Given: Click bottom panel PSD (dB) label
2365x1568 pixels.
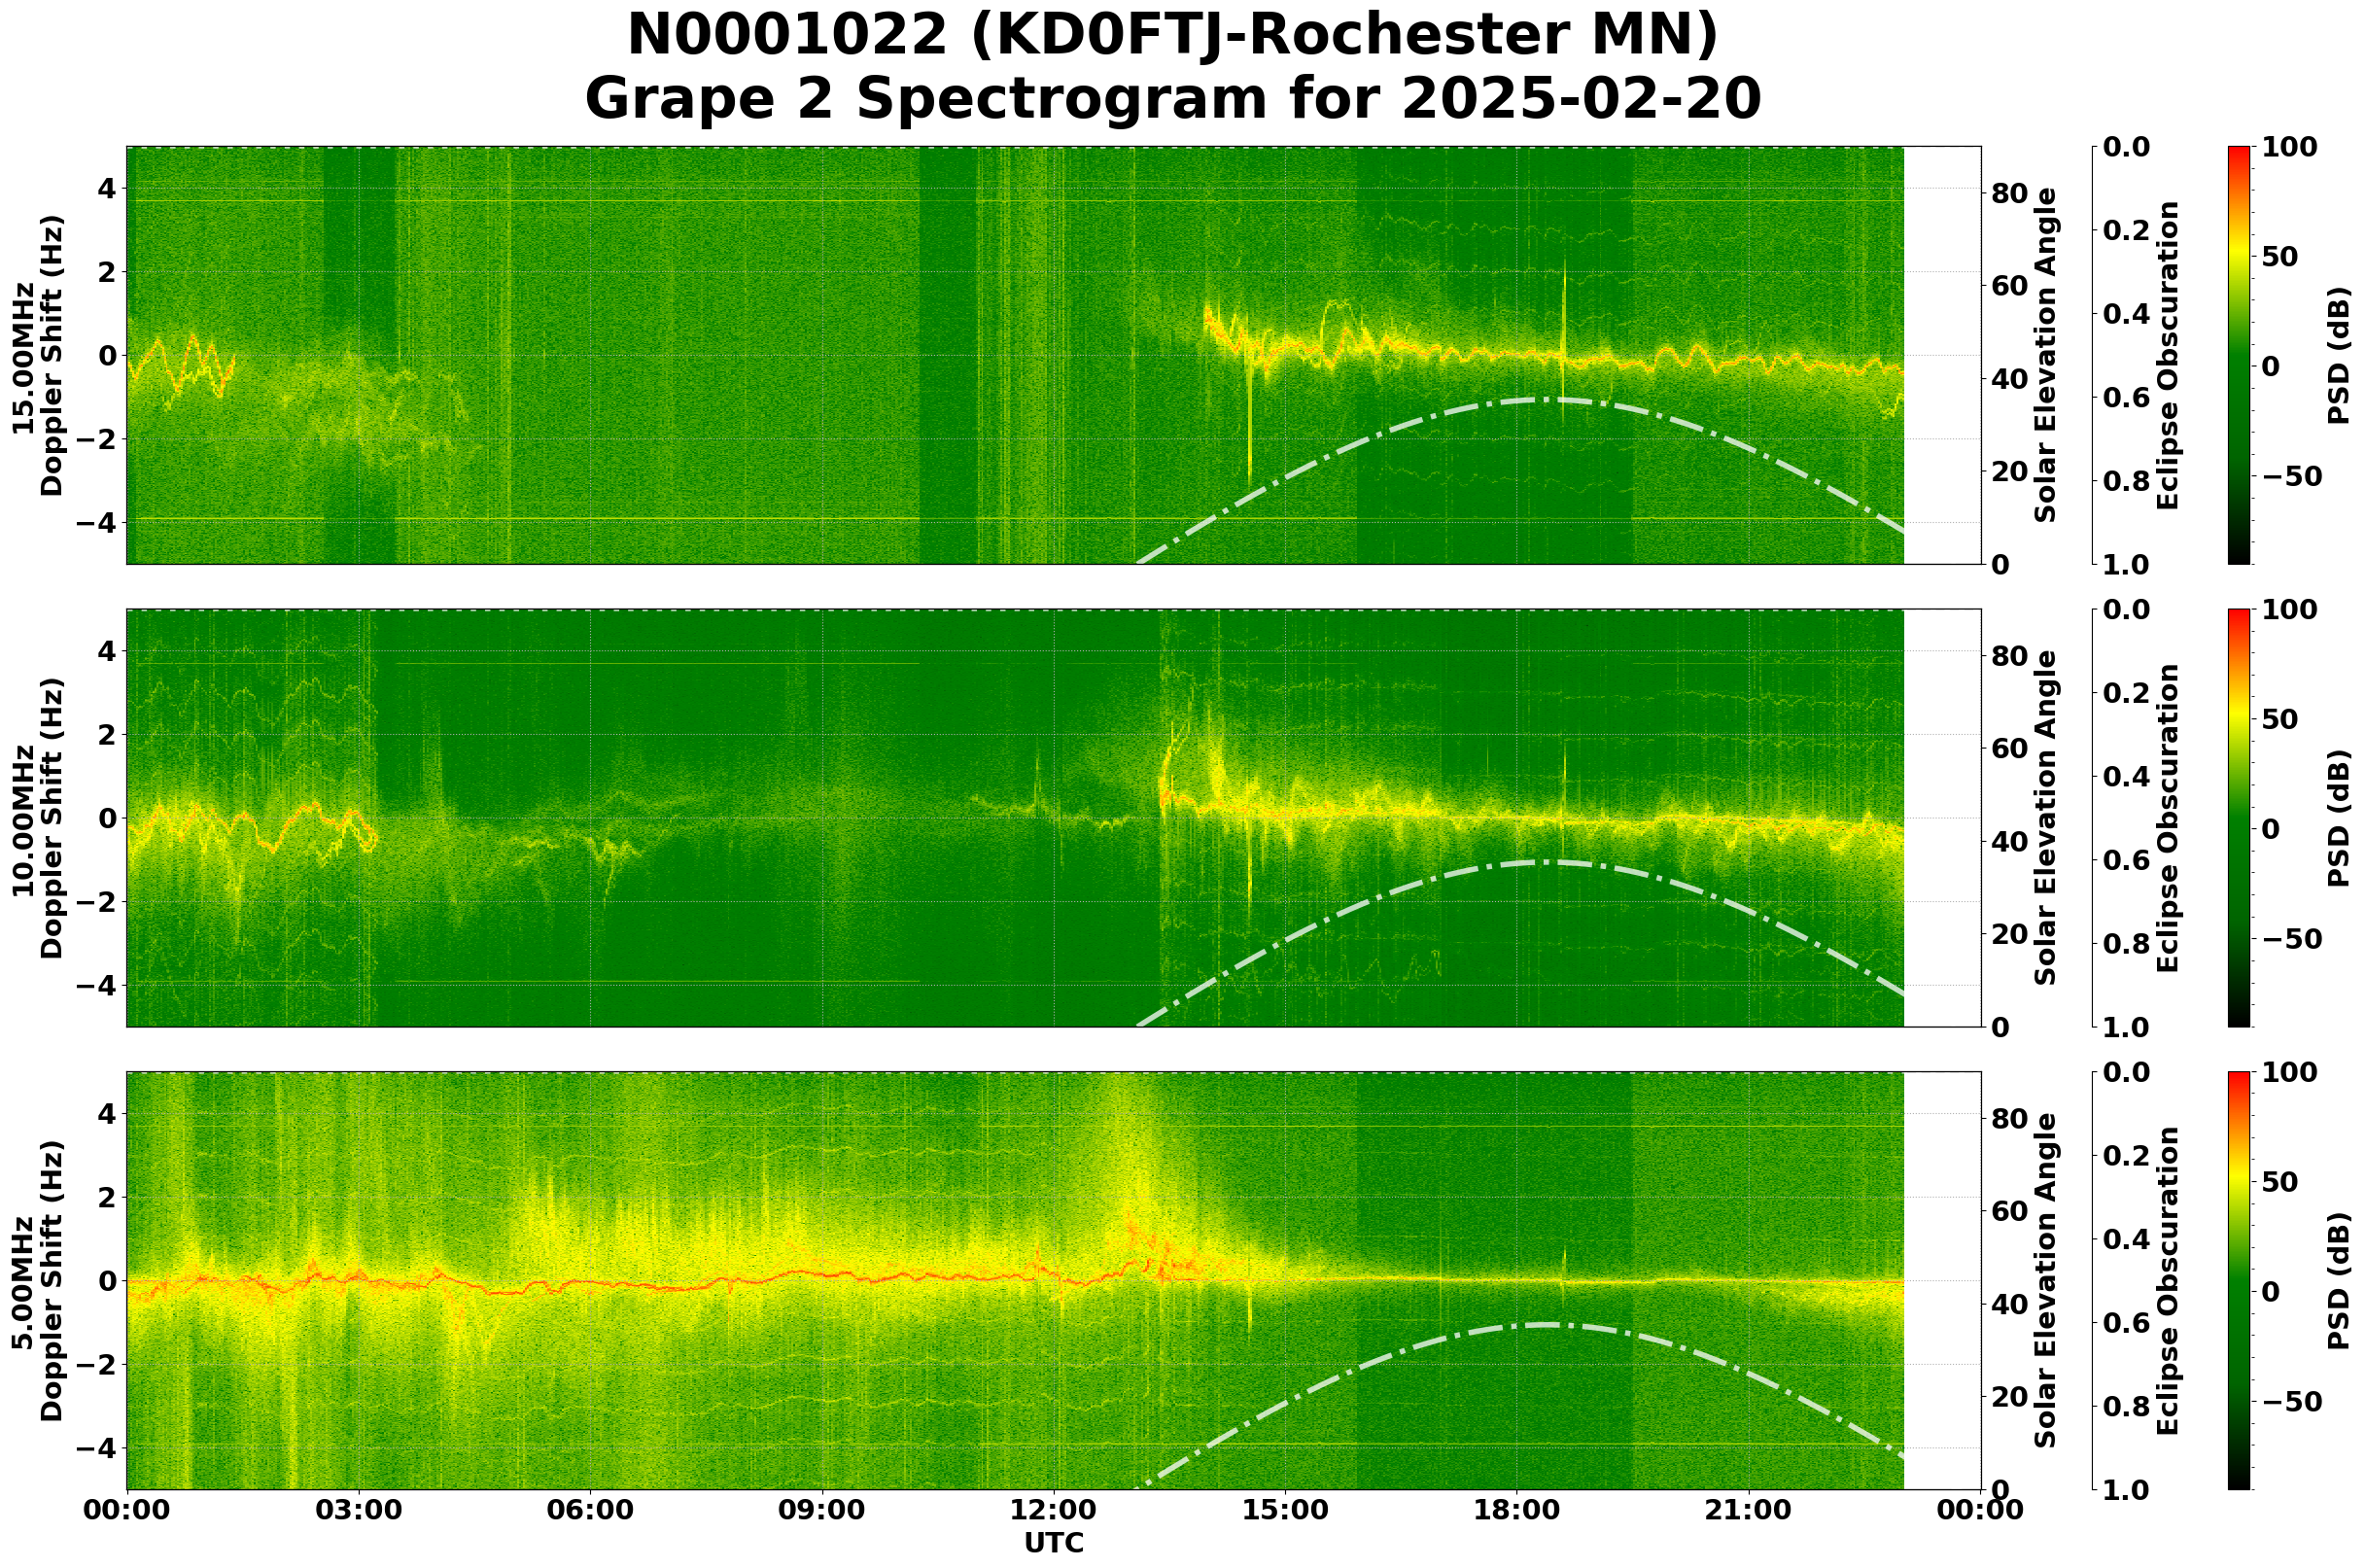Looking at the screenshot, I should point(2338,1281).
